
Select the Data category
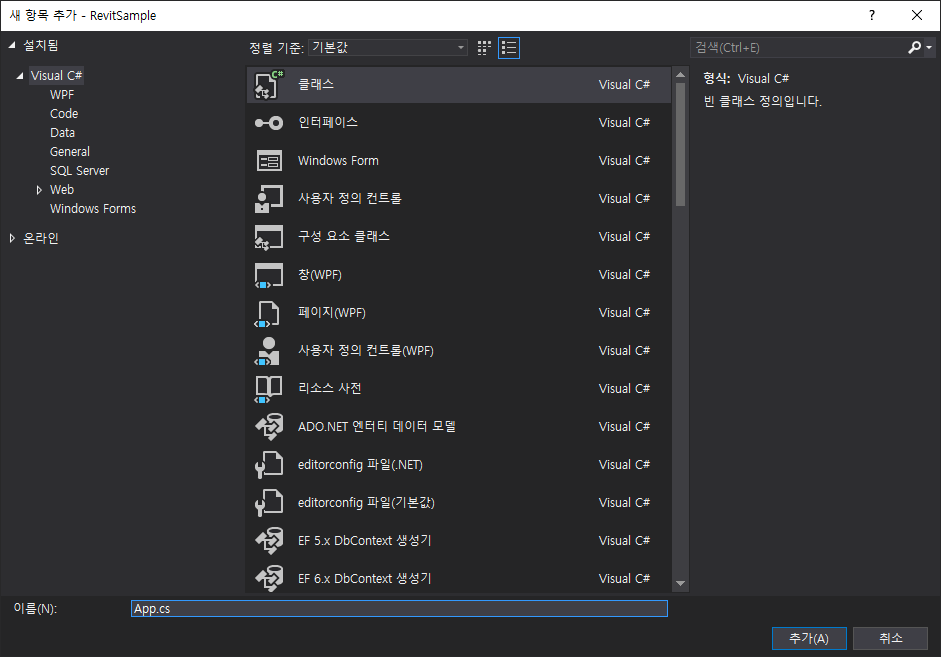[x=62, y=133]
